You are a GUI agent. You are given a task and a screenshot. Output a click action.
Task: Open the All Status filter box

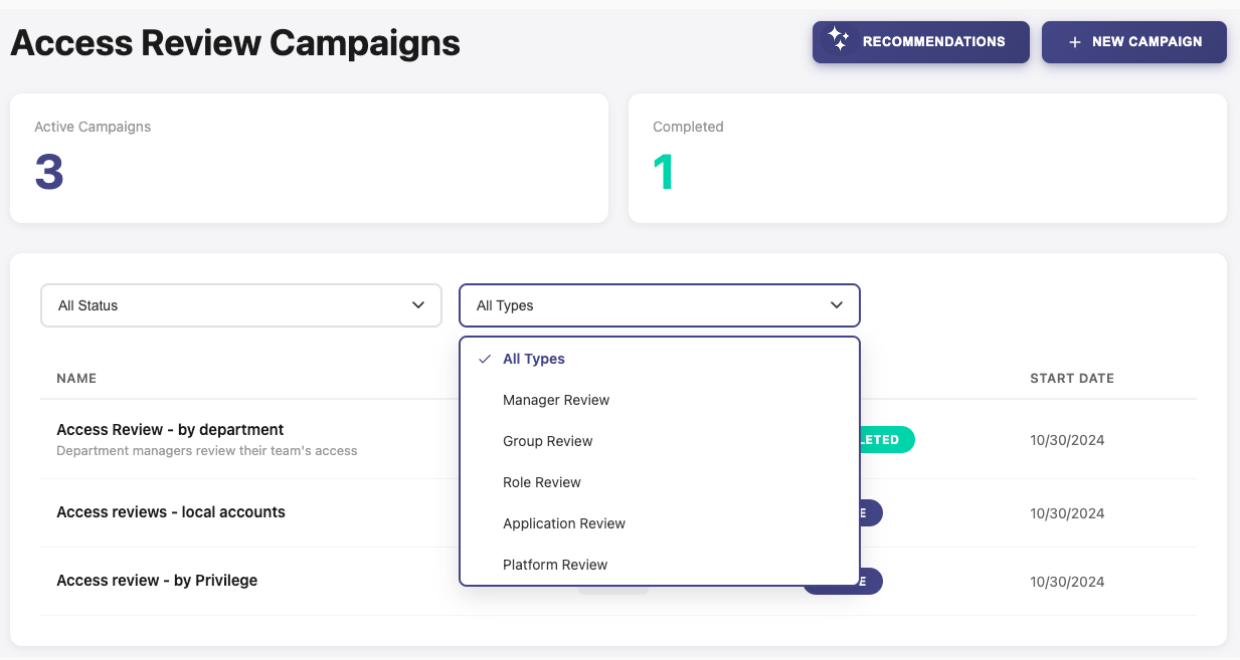pyautogui.click(x=240, y=305)
